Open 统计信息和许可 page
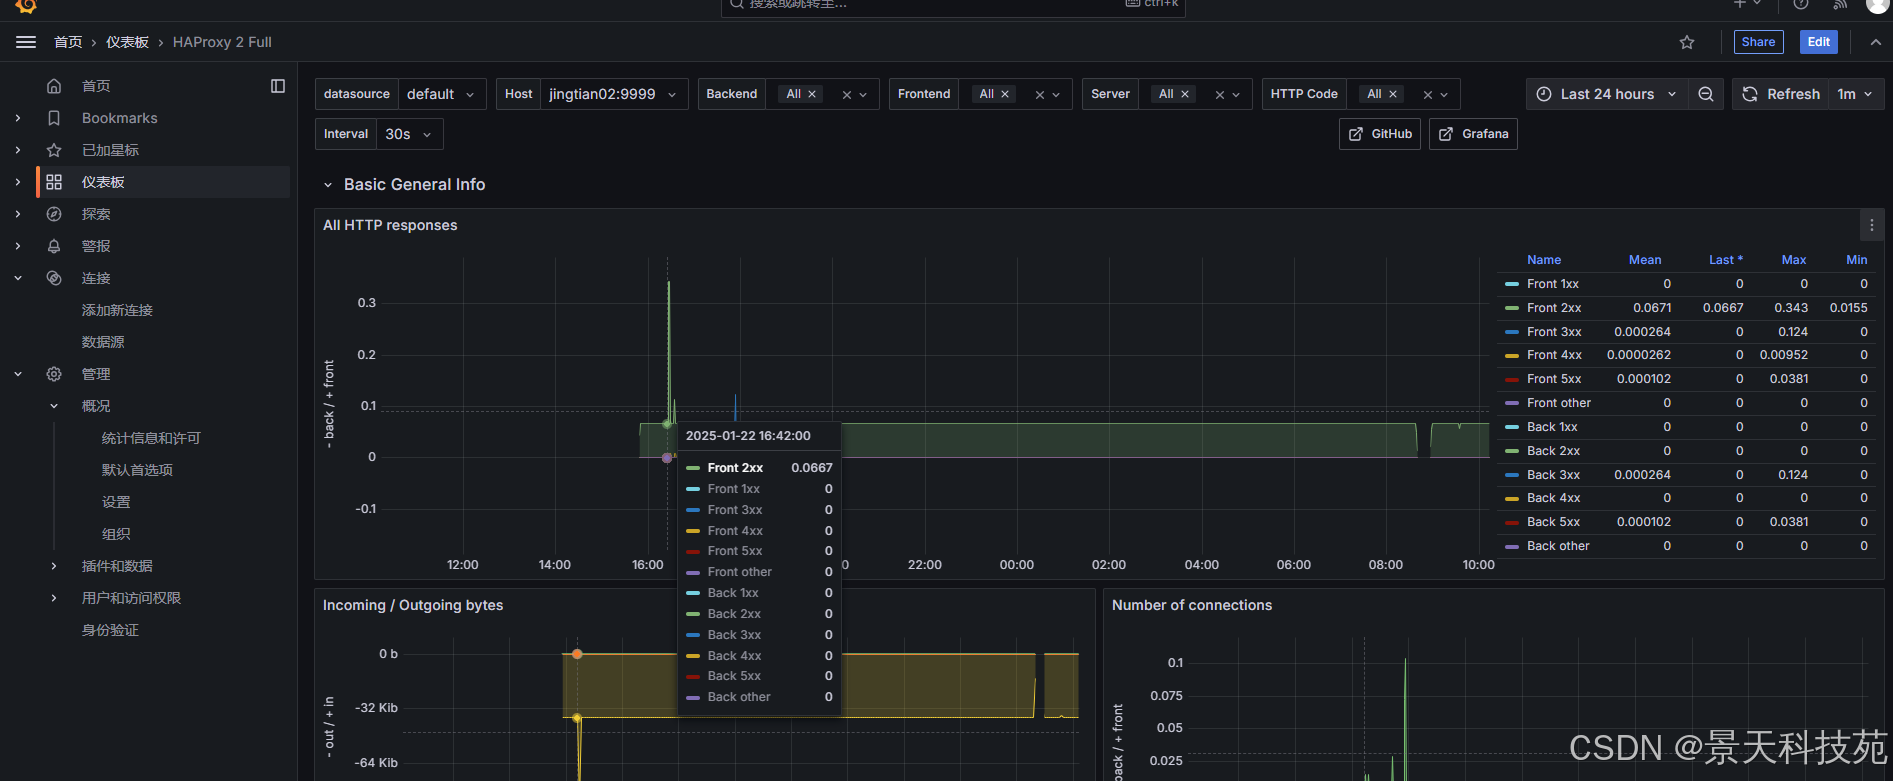1893x781 pixels. click(151, 438)
